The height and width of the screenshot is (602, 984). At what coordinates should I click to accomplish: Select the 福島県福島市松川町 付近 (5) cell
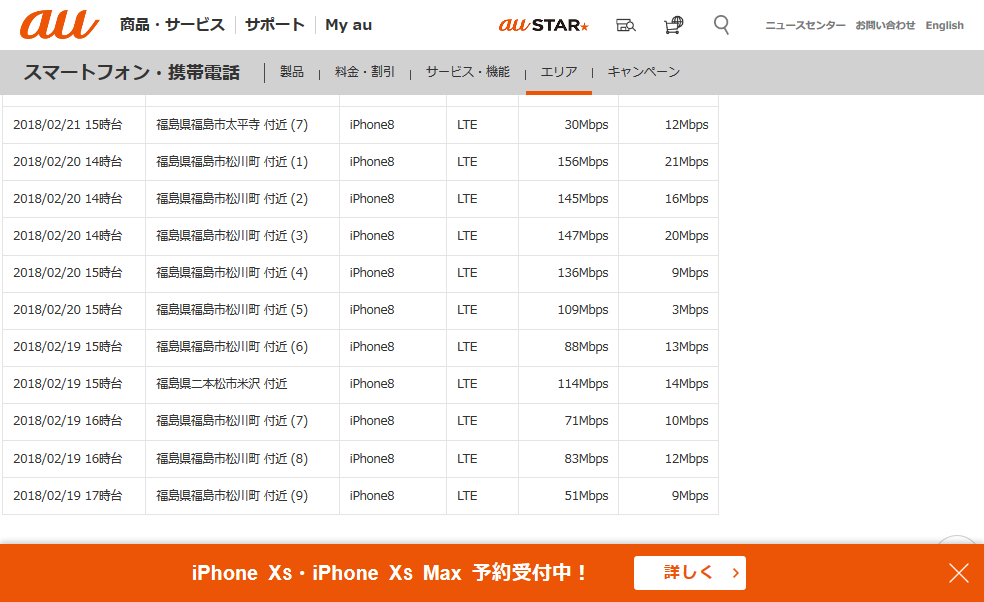[x=242, y=309]
